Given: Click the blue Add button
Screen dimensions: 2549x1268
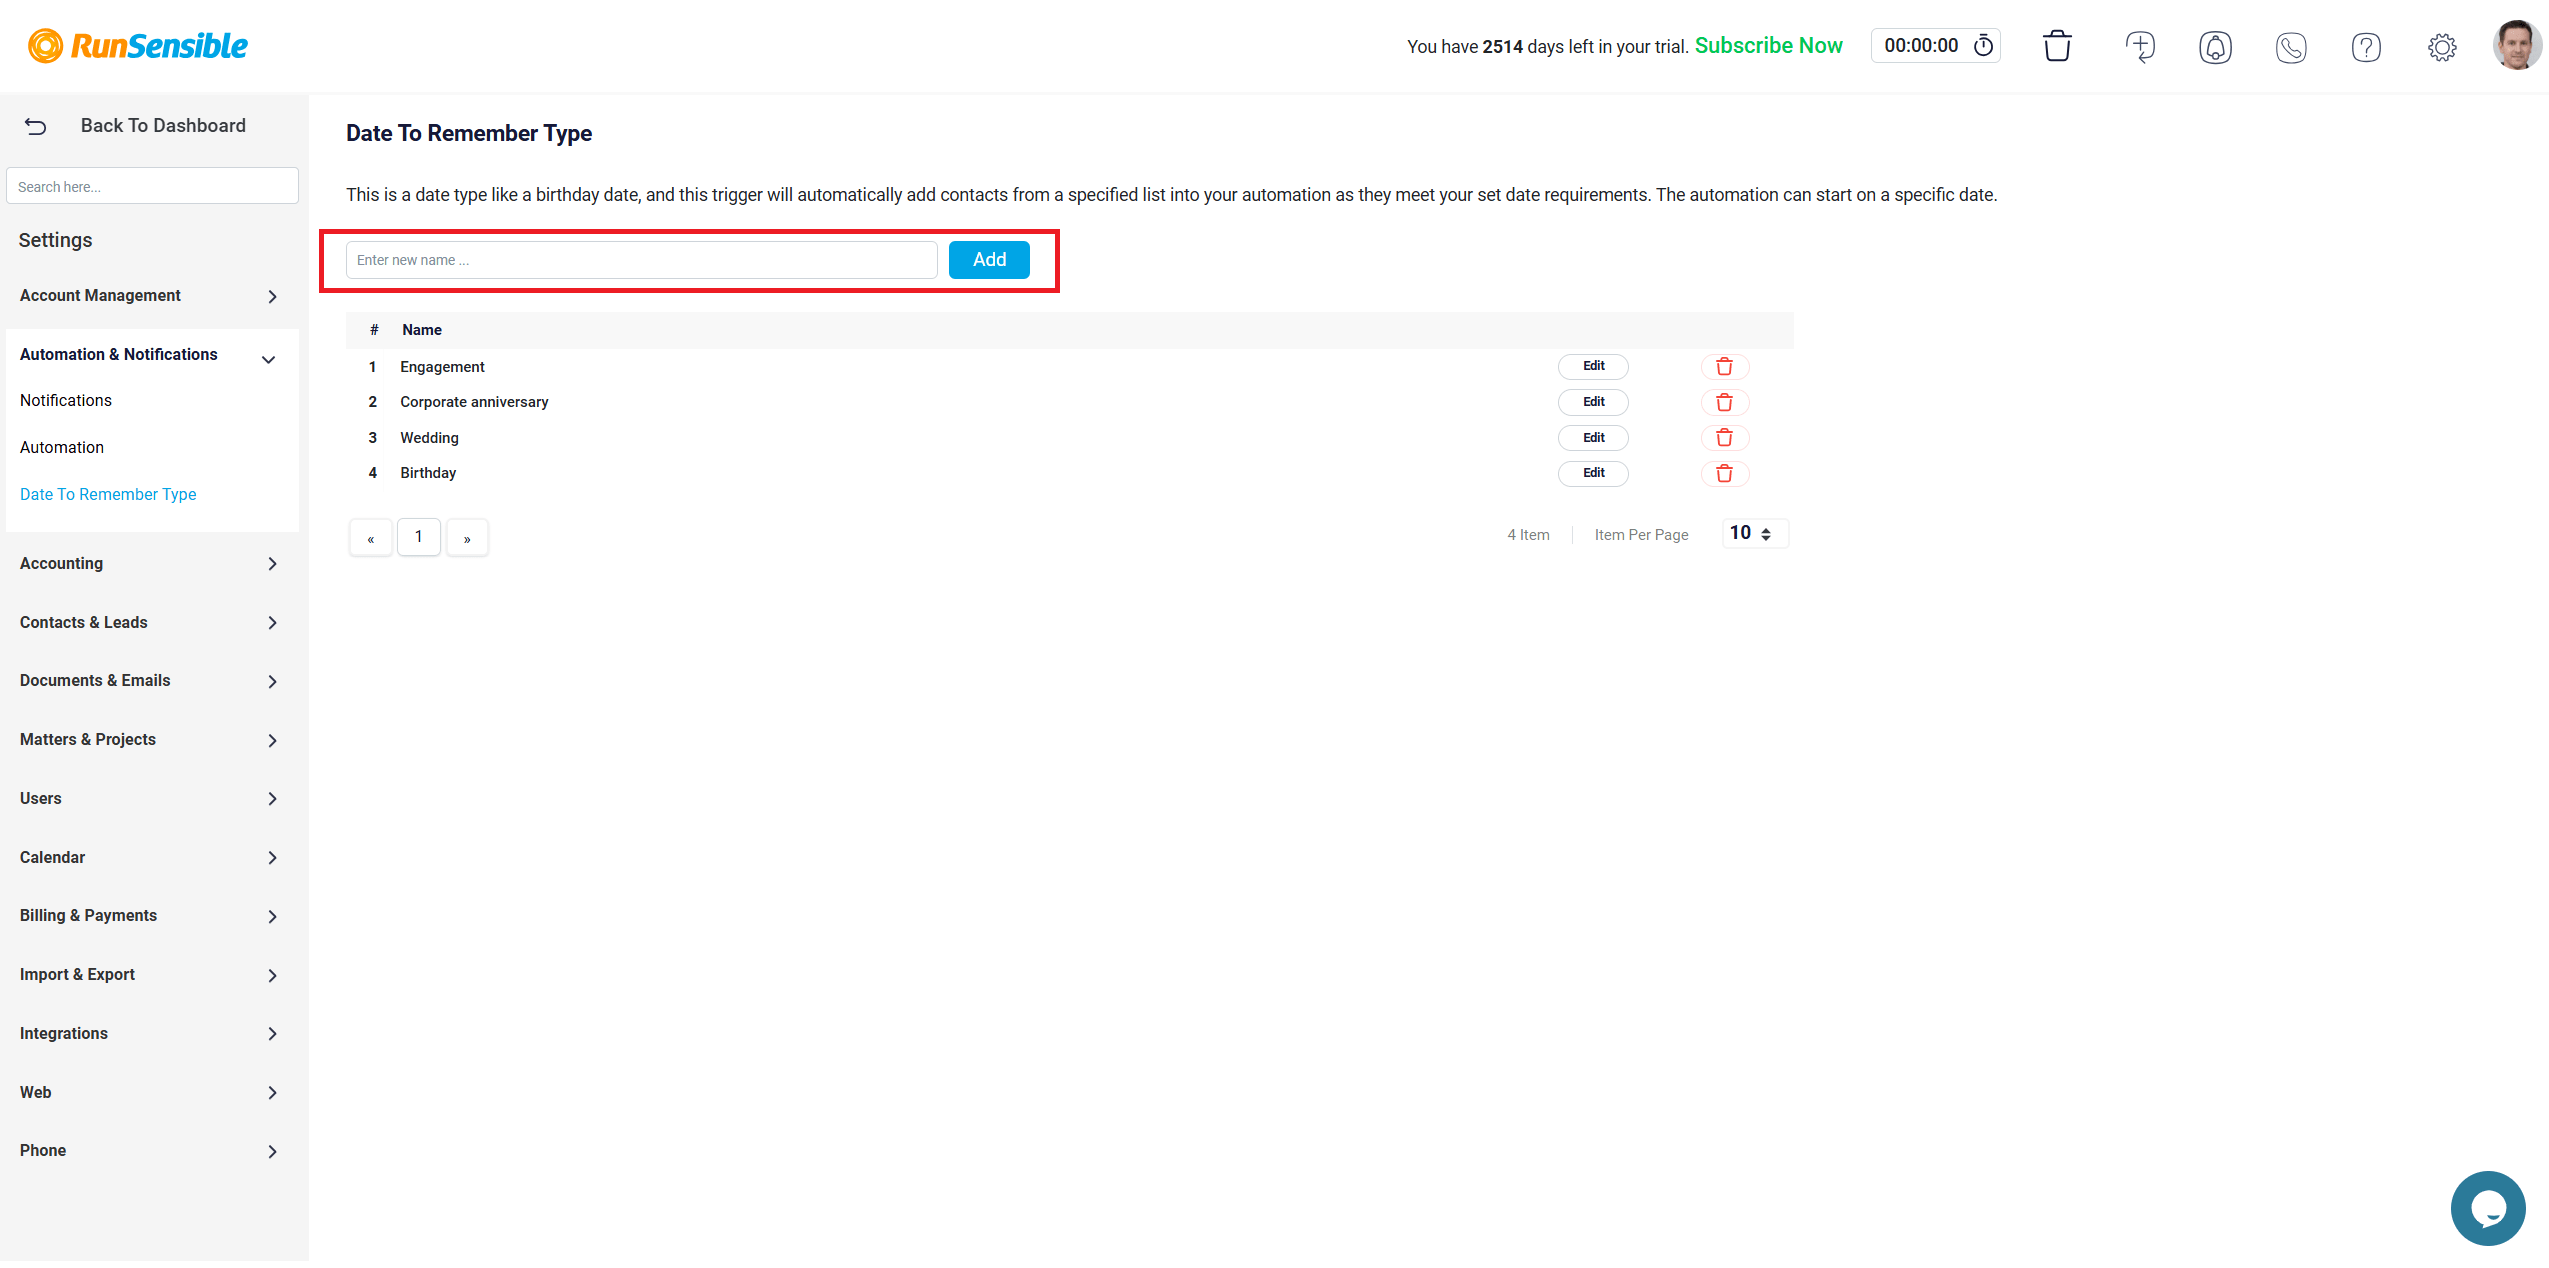Looking at the screenshot, I should [988, 260].
